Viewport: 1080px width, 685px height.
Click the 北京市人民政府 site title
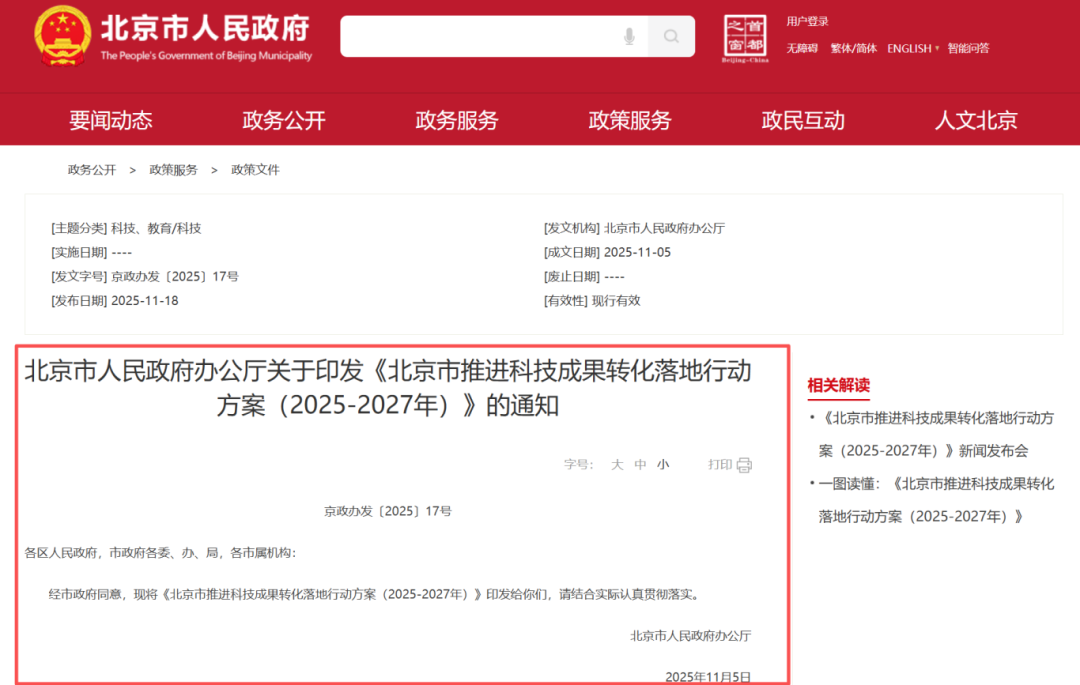point(205,29)
